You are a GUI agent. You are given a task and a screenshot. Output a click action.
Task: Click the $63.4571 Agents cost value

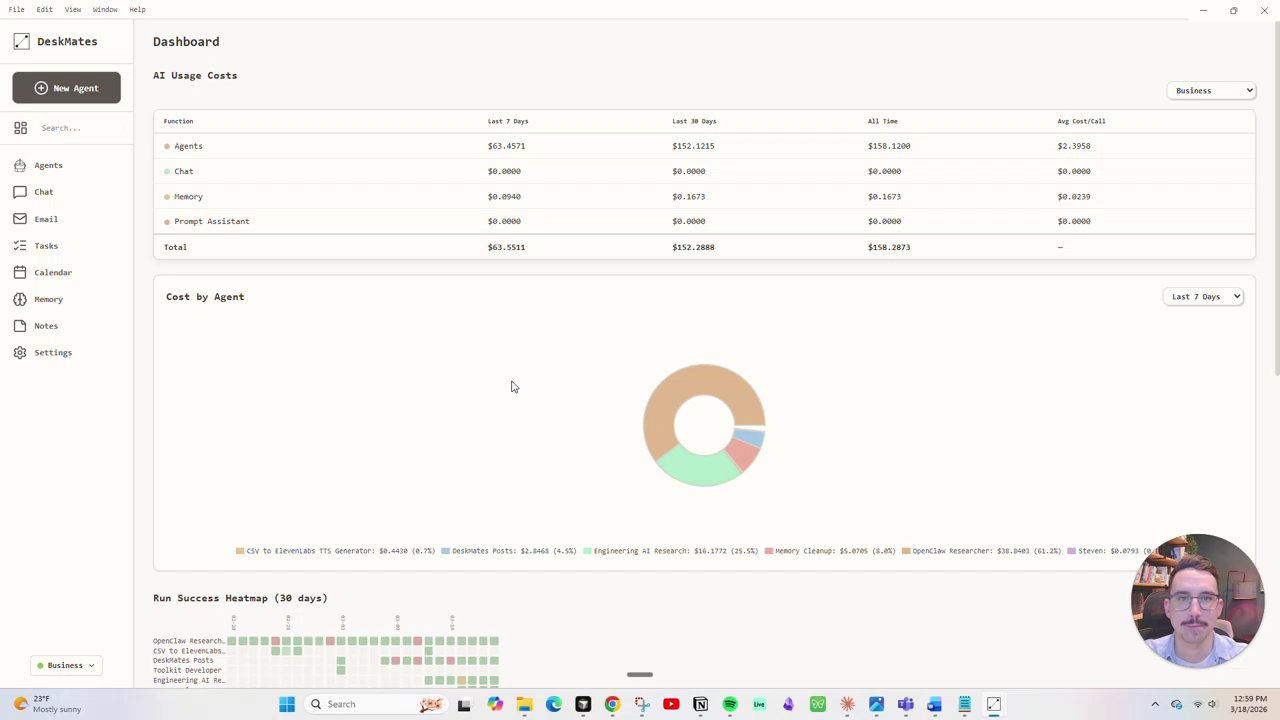506,146
